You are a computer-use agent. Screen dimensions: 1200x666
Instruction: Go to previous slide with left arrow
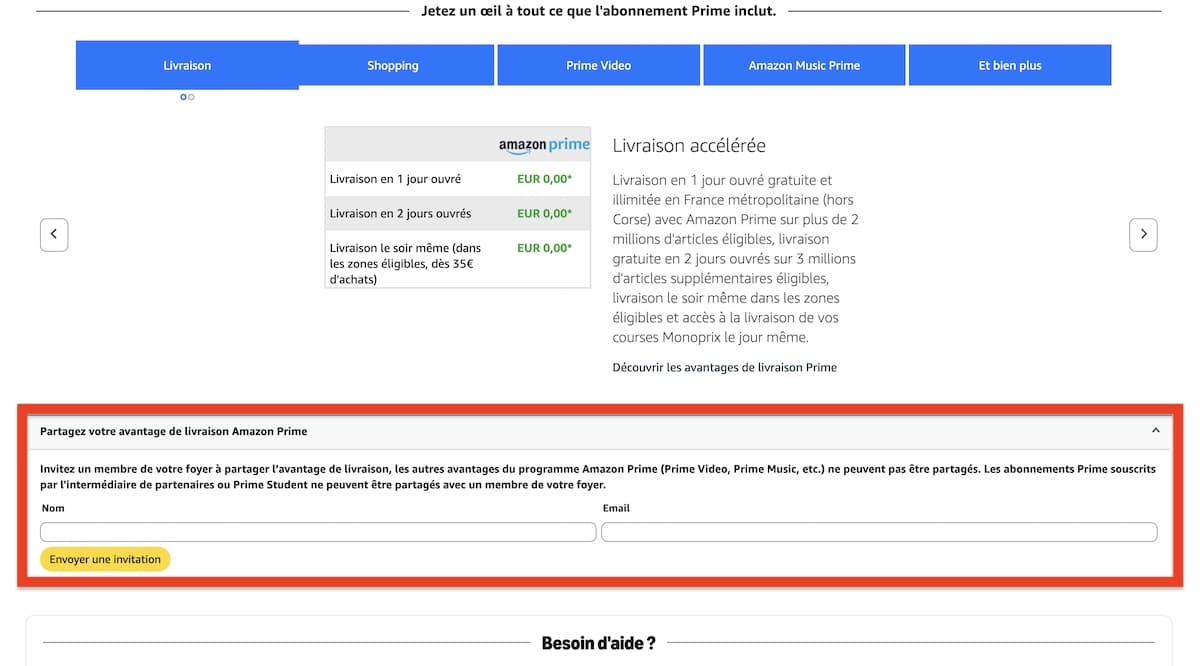[x=54, y=234]
